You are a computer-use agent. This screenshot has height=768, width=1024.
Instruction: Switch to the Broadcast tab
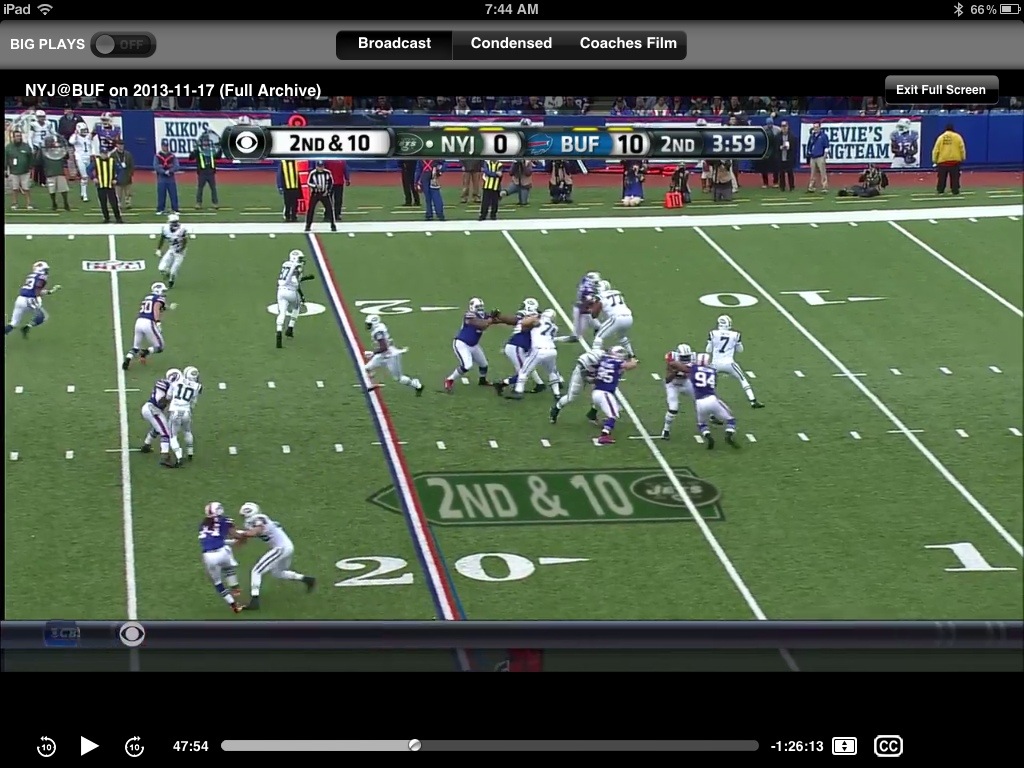click(394, 44)
